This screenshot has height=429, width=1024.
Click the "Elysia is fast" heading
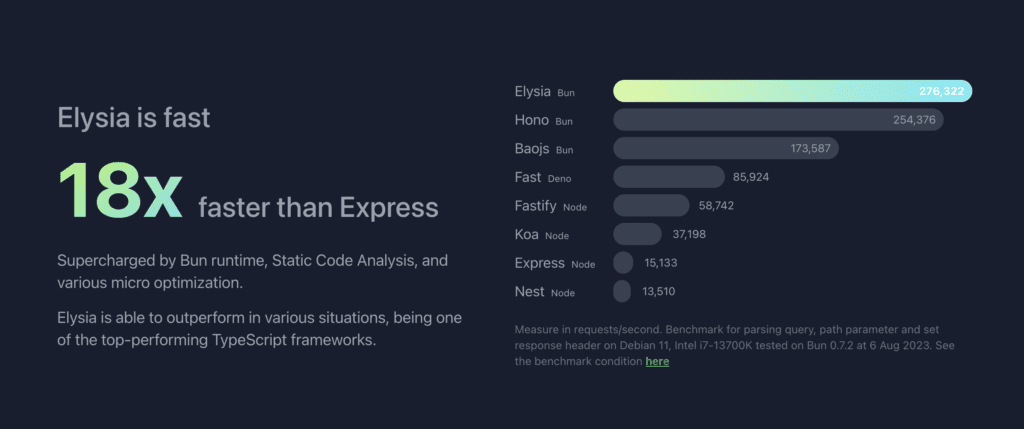point(134,118)
